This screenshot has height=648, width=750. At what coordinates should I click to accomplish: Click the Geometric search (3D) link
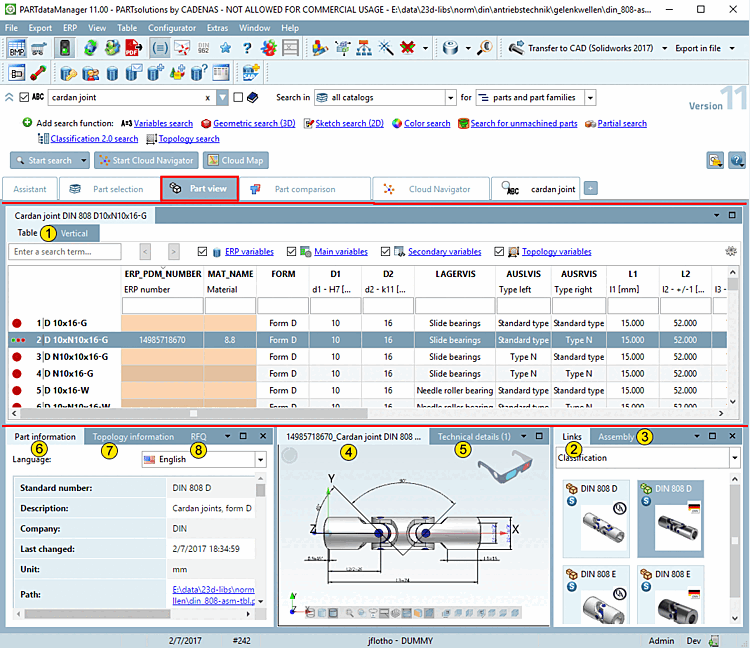pos(253,123)
